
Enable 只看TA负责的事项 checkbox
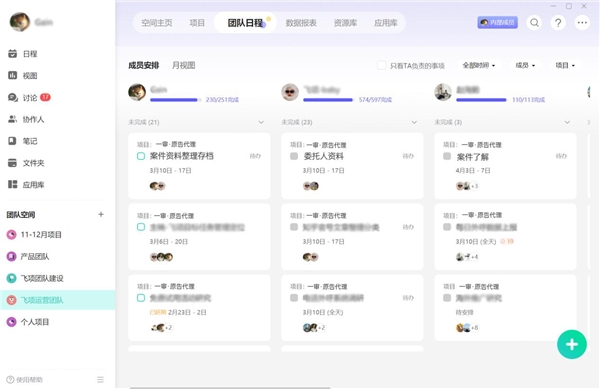pyautogui.click(x=381, y=65)
